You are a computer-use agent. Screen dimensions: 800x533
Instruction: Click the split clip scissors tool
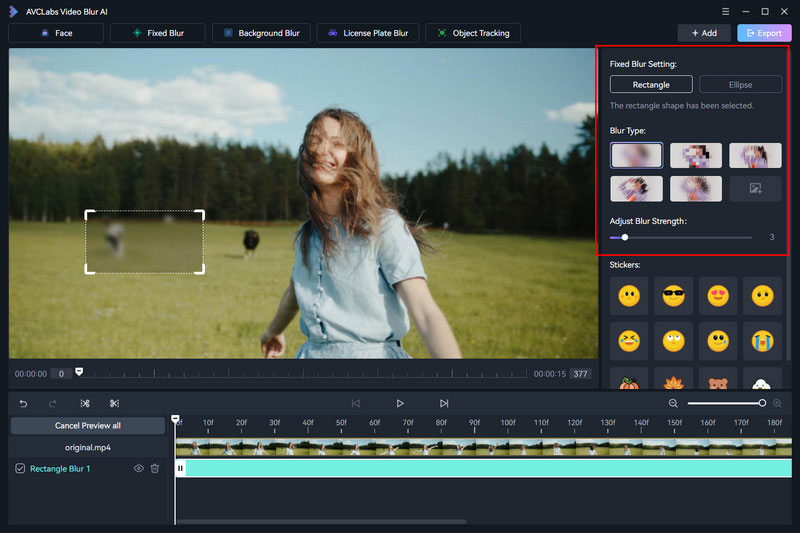coord(85,403)
